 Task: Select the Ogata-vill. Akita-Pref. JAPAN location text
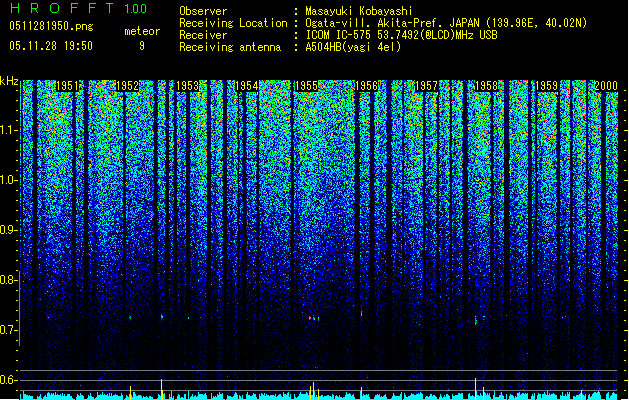(x=446, y=23)
